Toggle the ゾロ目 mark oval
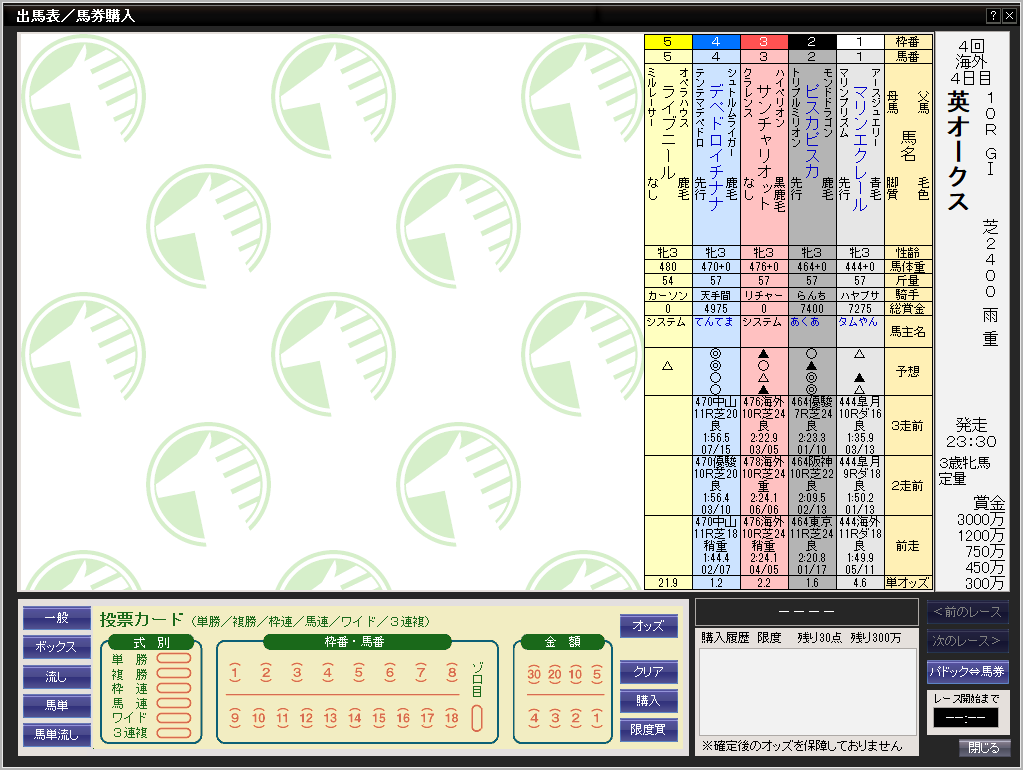 (x=478, y=717)
